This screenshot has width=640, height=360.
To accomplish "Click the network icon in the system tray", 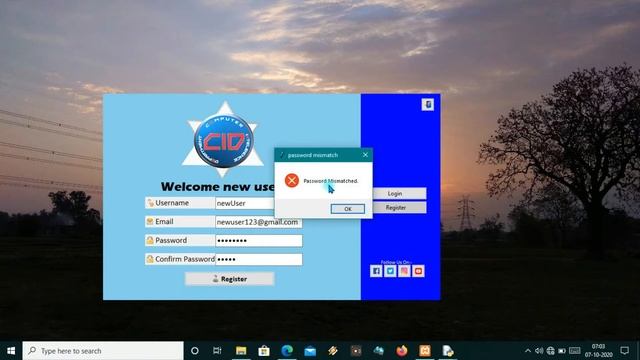I will 551,351.
